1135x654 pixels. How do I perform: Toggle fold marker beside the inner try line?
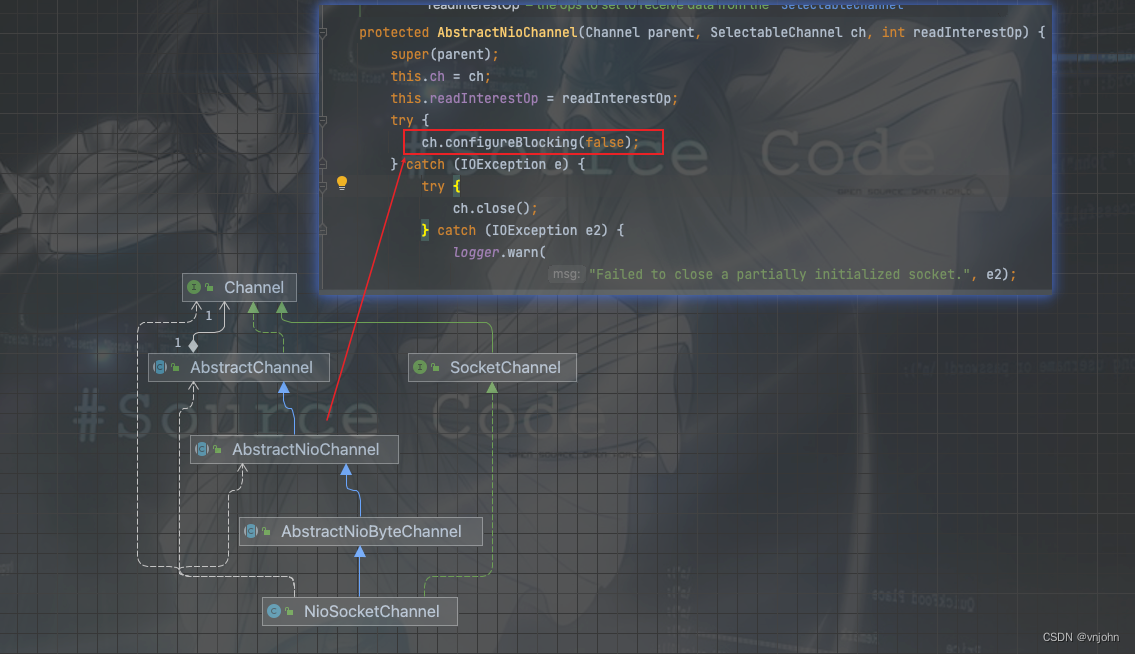pyautogui.click(x=323, y=187)
